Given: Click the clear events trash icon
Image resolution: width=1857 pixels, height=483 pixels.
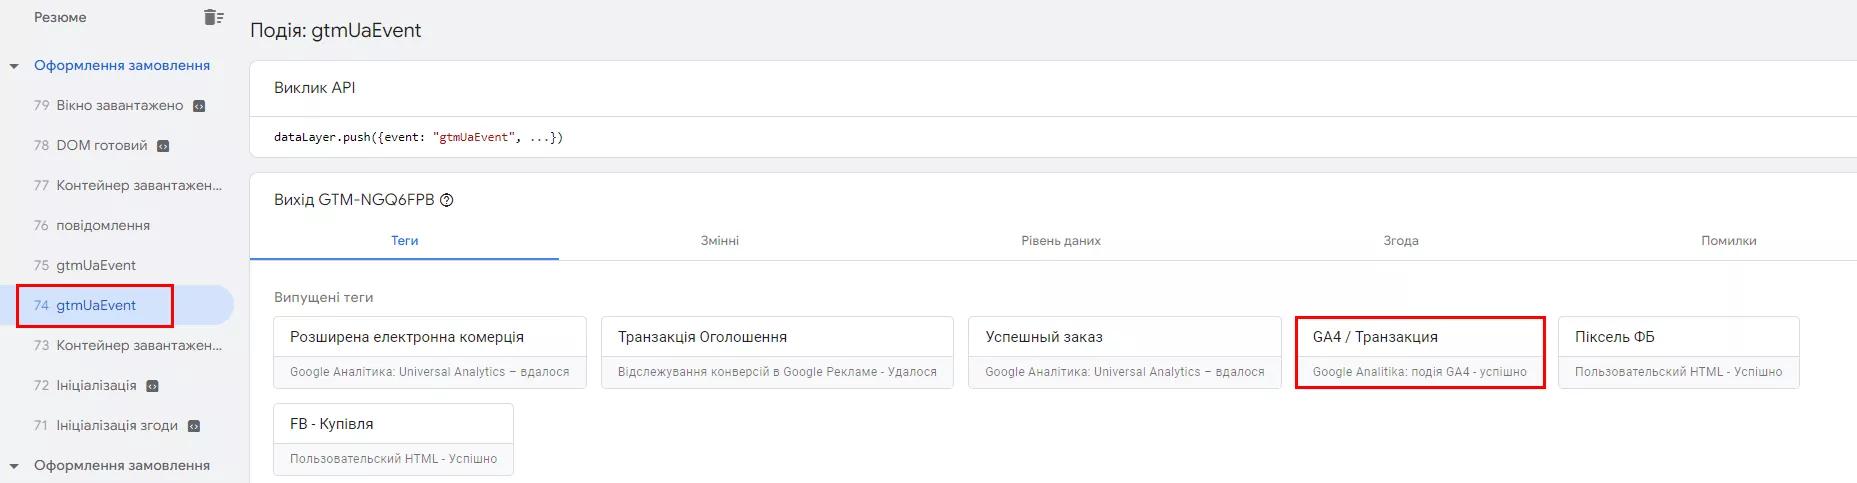Looking at the screenshot, I should coord(213,17).
